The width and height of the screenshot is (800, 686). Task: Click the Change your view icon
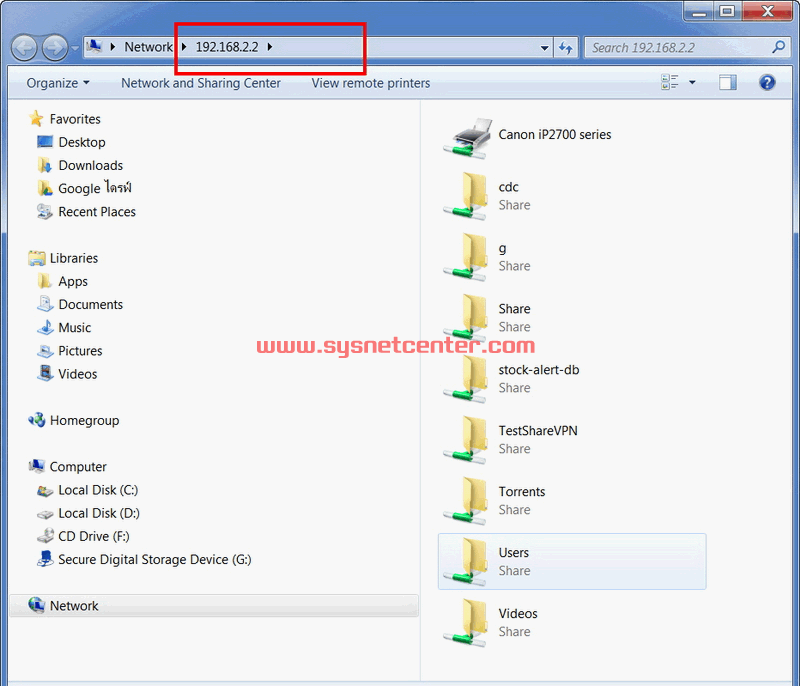(669, 82)
